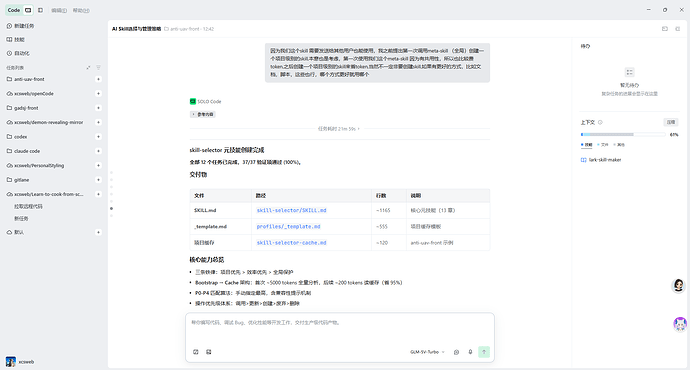Click plus button on gadsj-front row
The height and width of the screenshot is (370, 690).
(98, 108)
